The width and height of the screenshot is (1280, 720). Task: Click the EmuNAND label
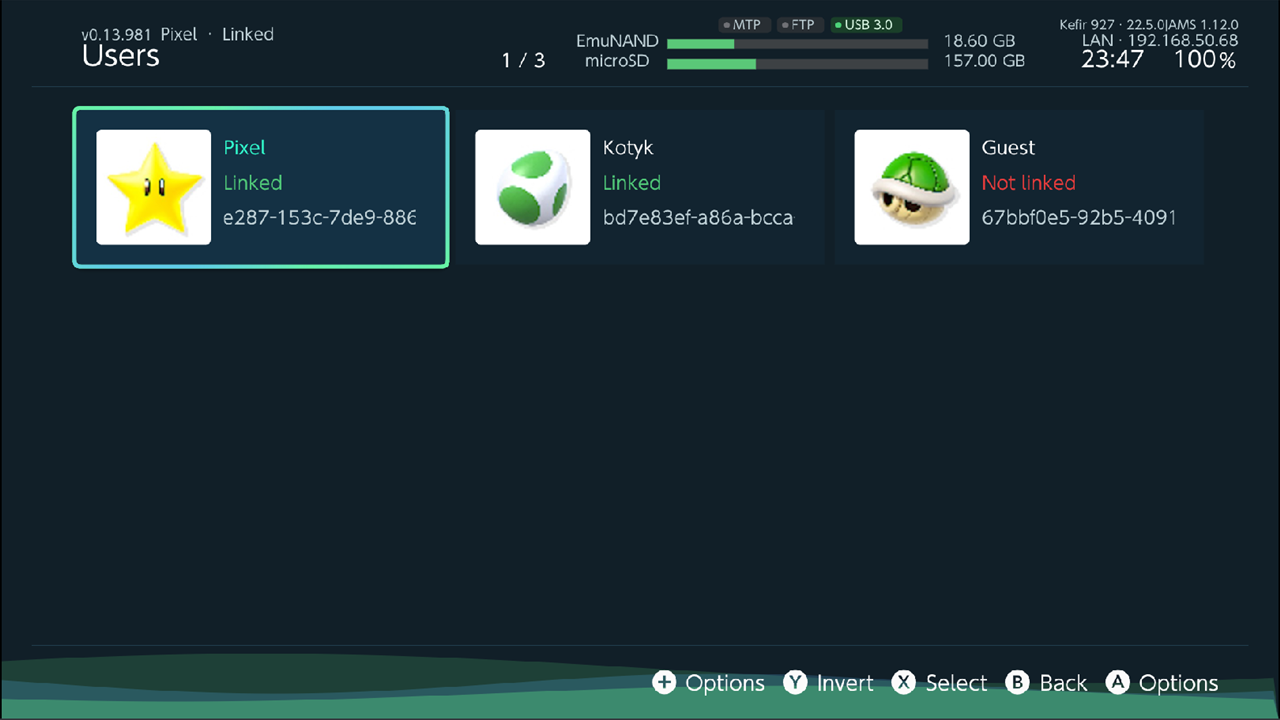[617, 42]
